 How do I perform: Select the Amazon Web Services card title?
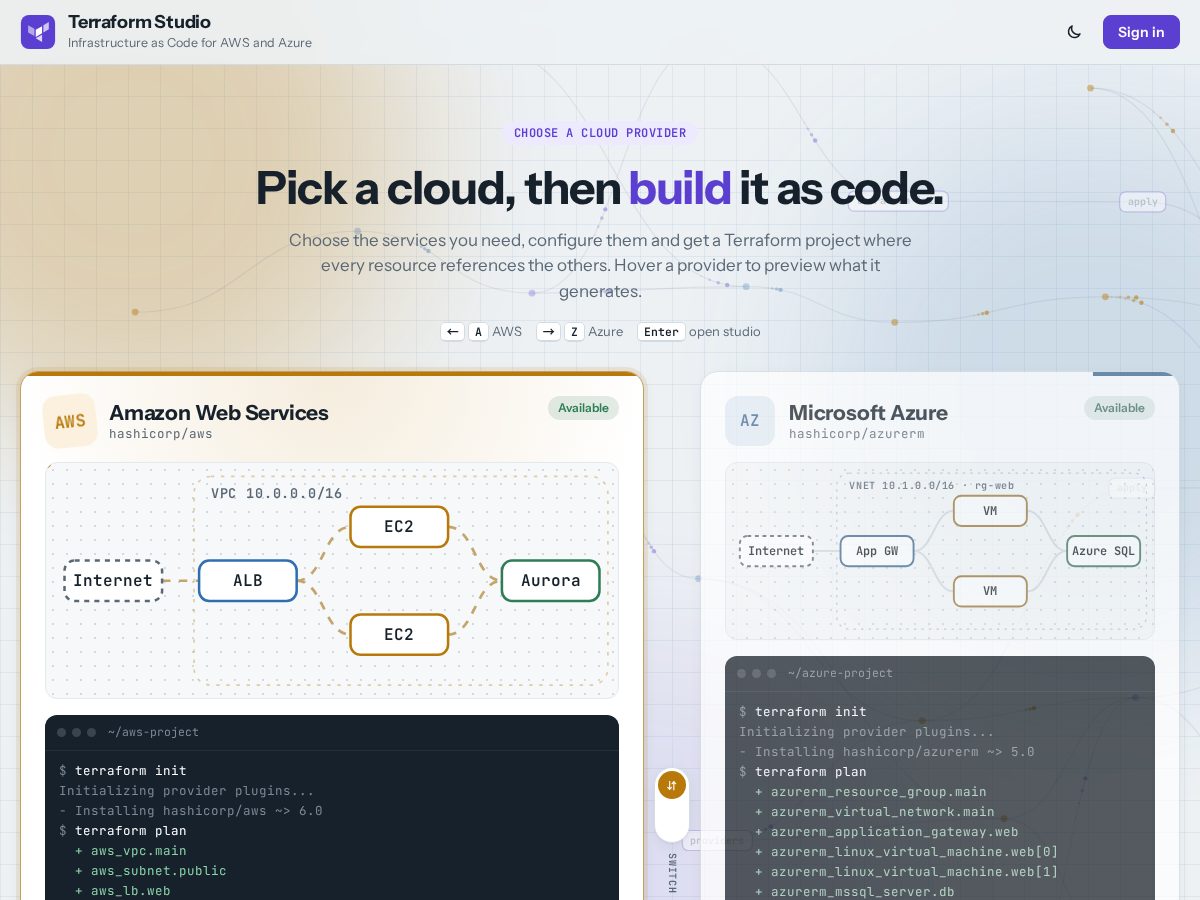(219, 413)
